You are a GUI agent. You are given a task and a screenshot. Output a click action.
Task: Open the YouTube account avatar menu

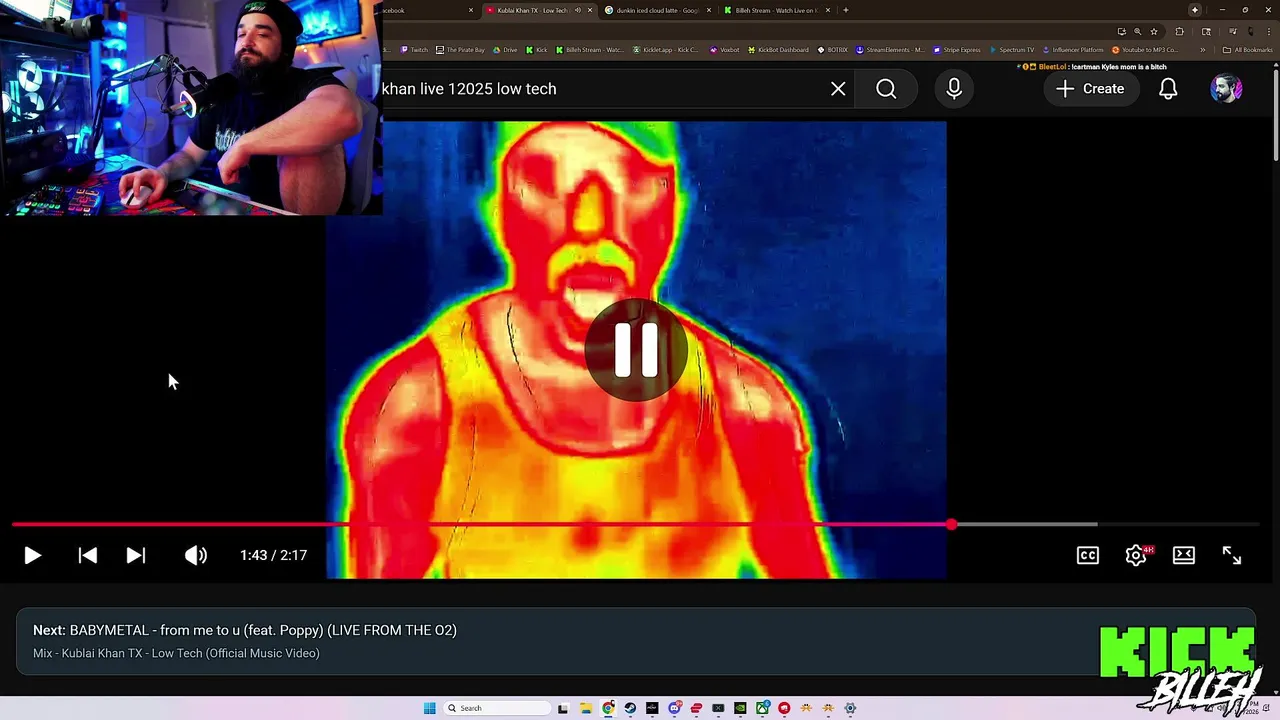point(1226,89)
